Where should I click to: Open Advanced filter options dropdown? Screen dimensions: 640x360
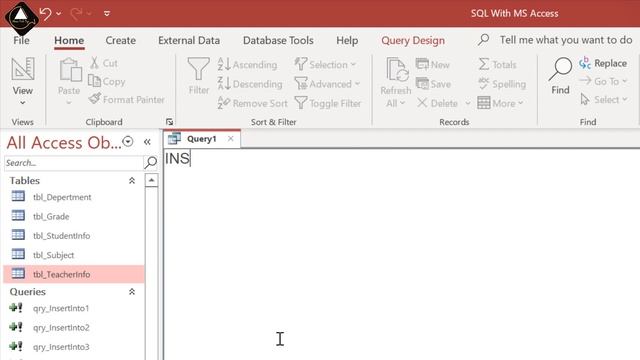click(327, 84)
